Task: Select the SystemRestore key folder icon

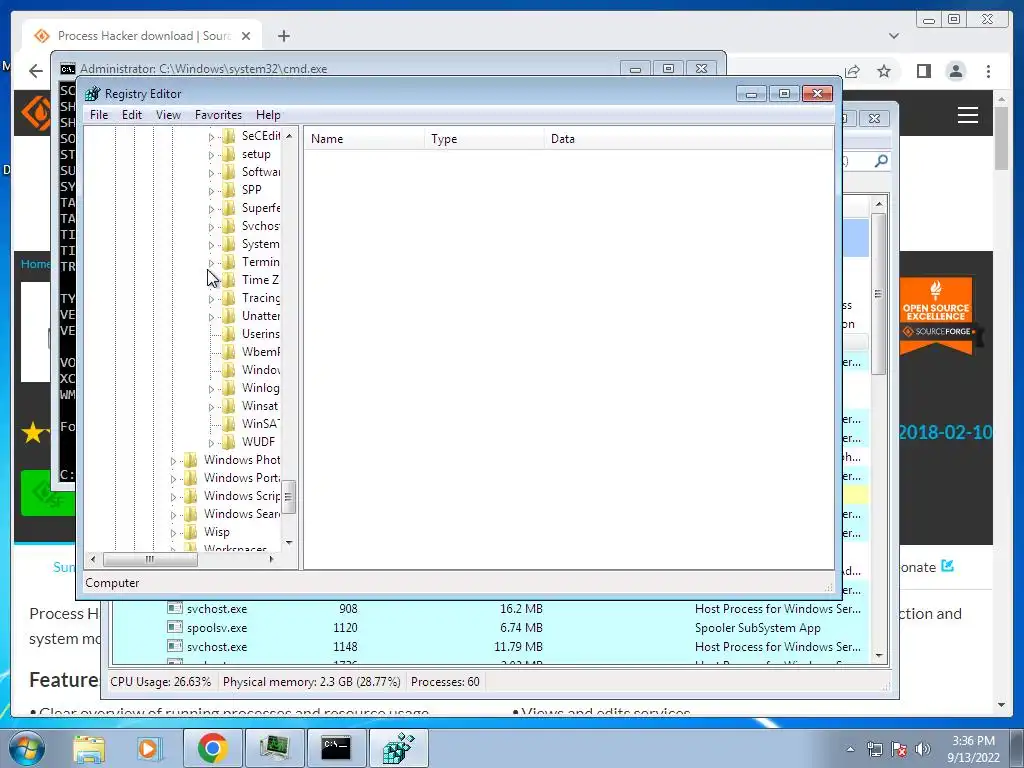Action: [229, 244]
